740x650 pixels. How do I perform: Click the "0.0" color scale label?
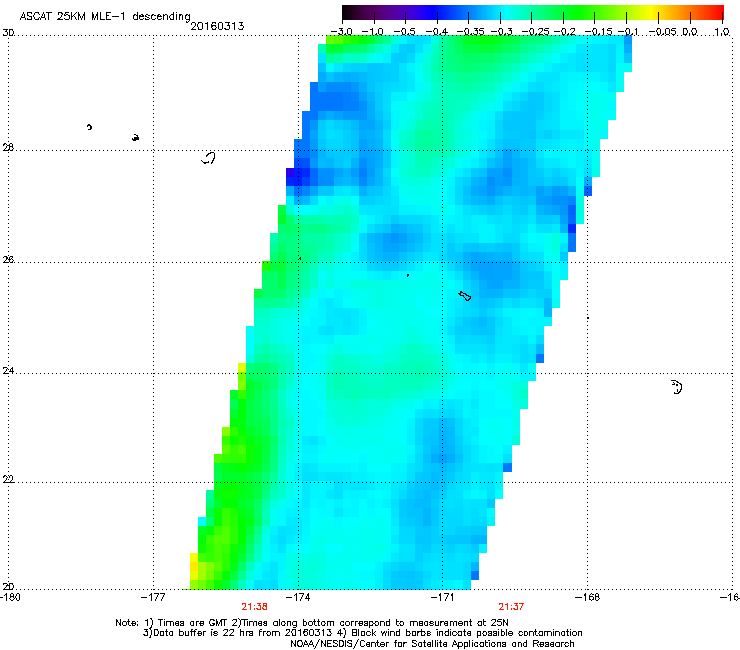coord(689,32)
